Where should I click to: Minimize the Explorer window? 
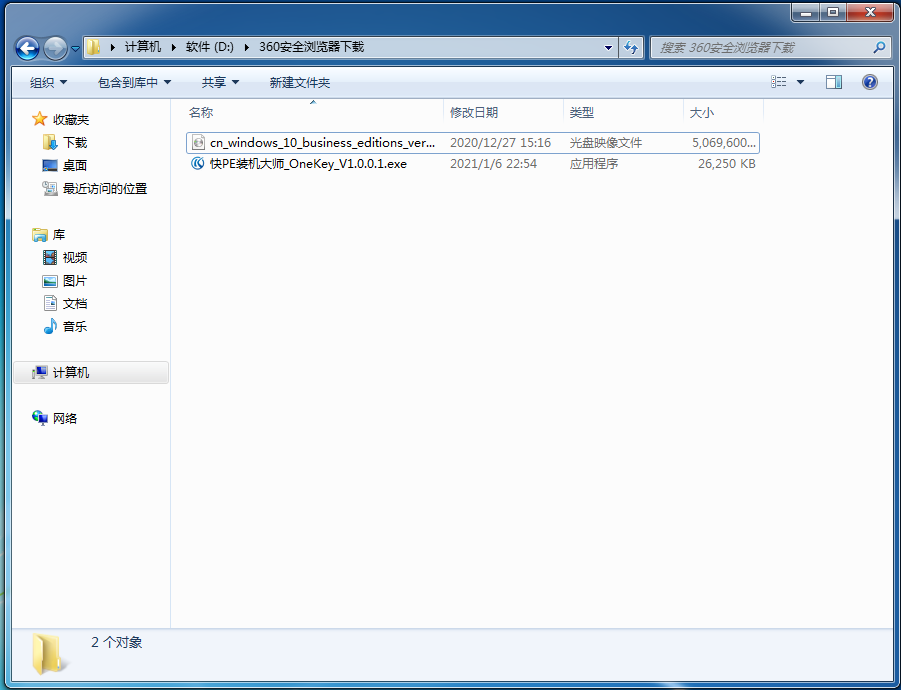pyautogui.click(x=806, y=12)
